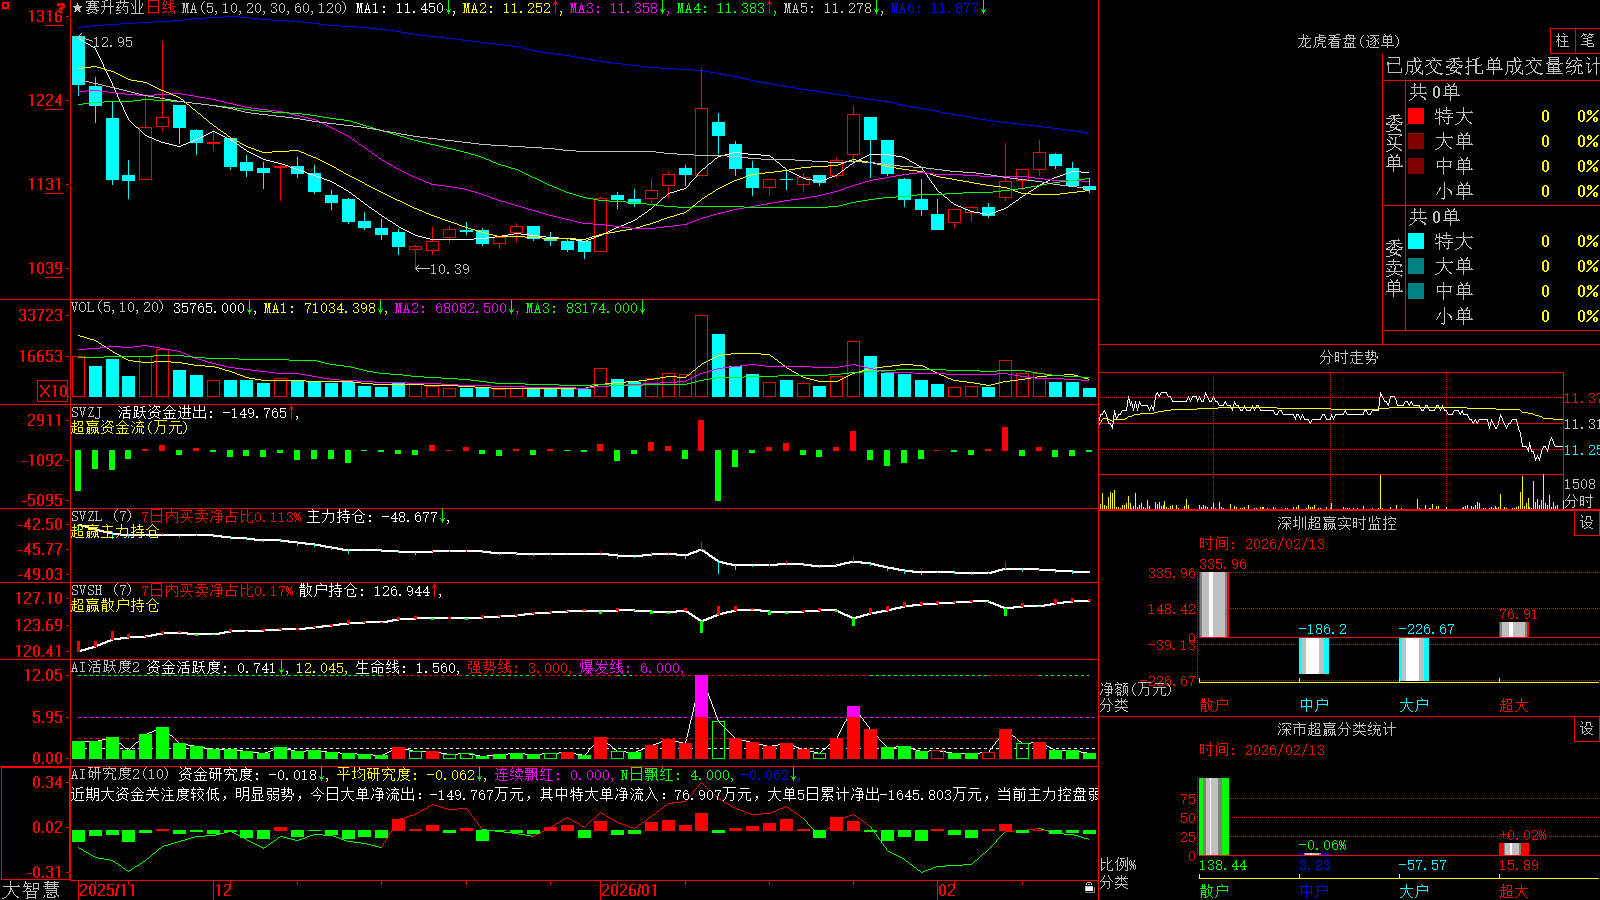This screenshot has width=1600, height=900.
Task: Click the 大智慧 logo at bottom-left
Action: click(x=31, y=890)
